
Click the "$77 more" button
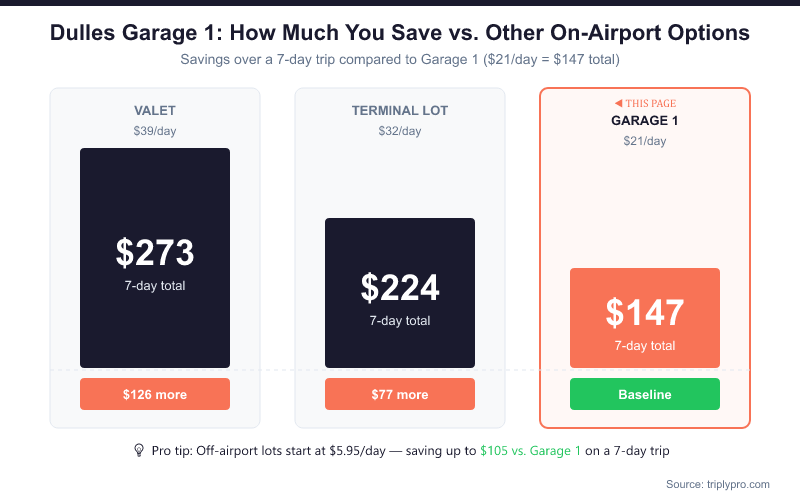click(400, 394)
